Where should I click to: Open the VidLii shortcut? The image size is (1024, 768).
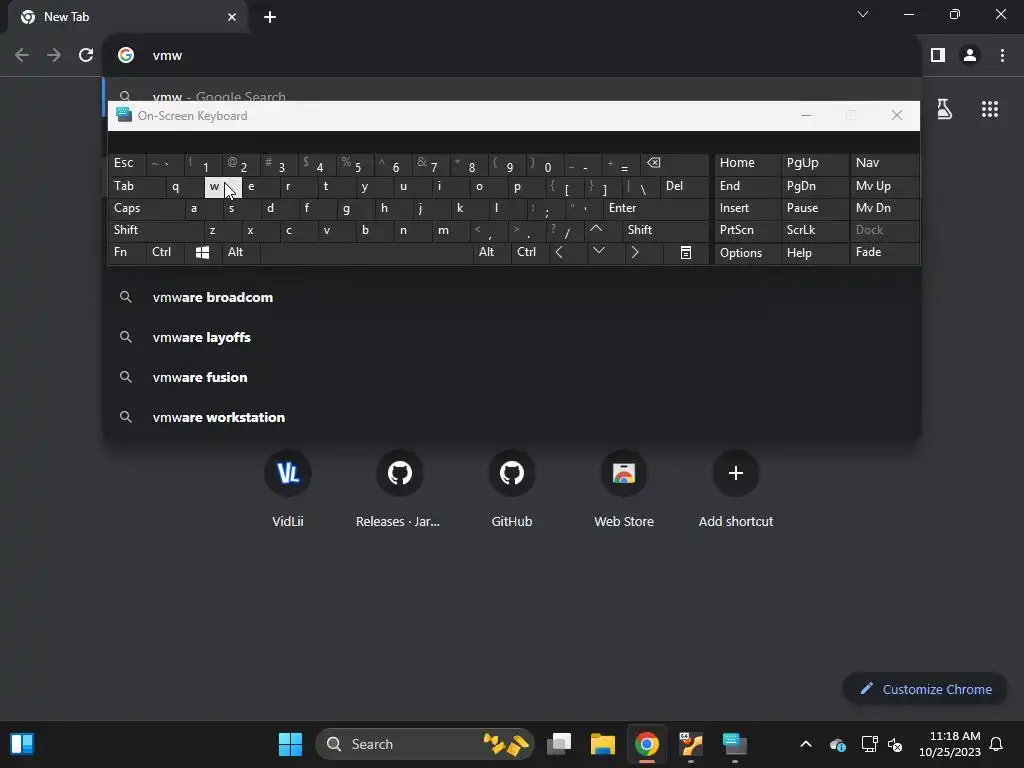(287, 488)
